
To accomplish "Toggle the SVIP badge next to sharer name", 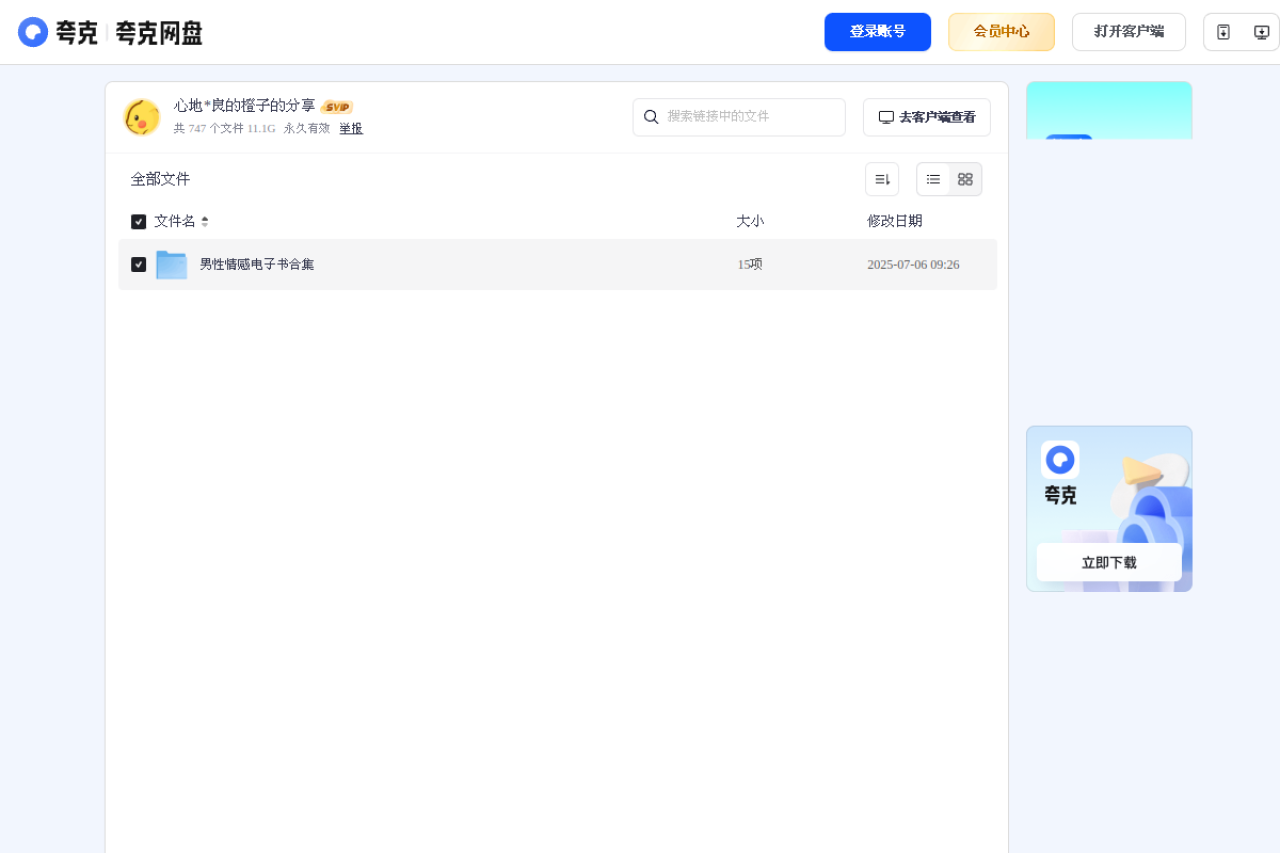I will (x=337, y=106).
